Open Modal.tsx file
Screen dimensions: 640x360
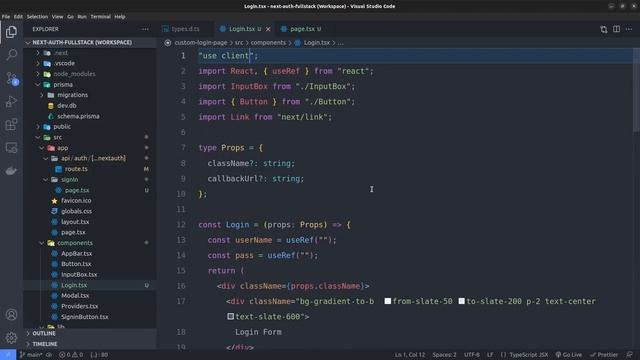(75, 296)
